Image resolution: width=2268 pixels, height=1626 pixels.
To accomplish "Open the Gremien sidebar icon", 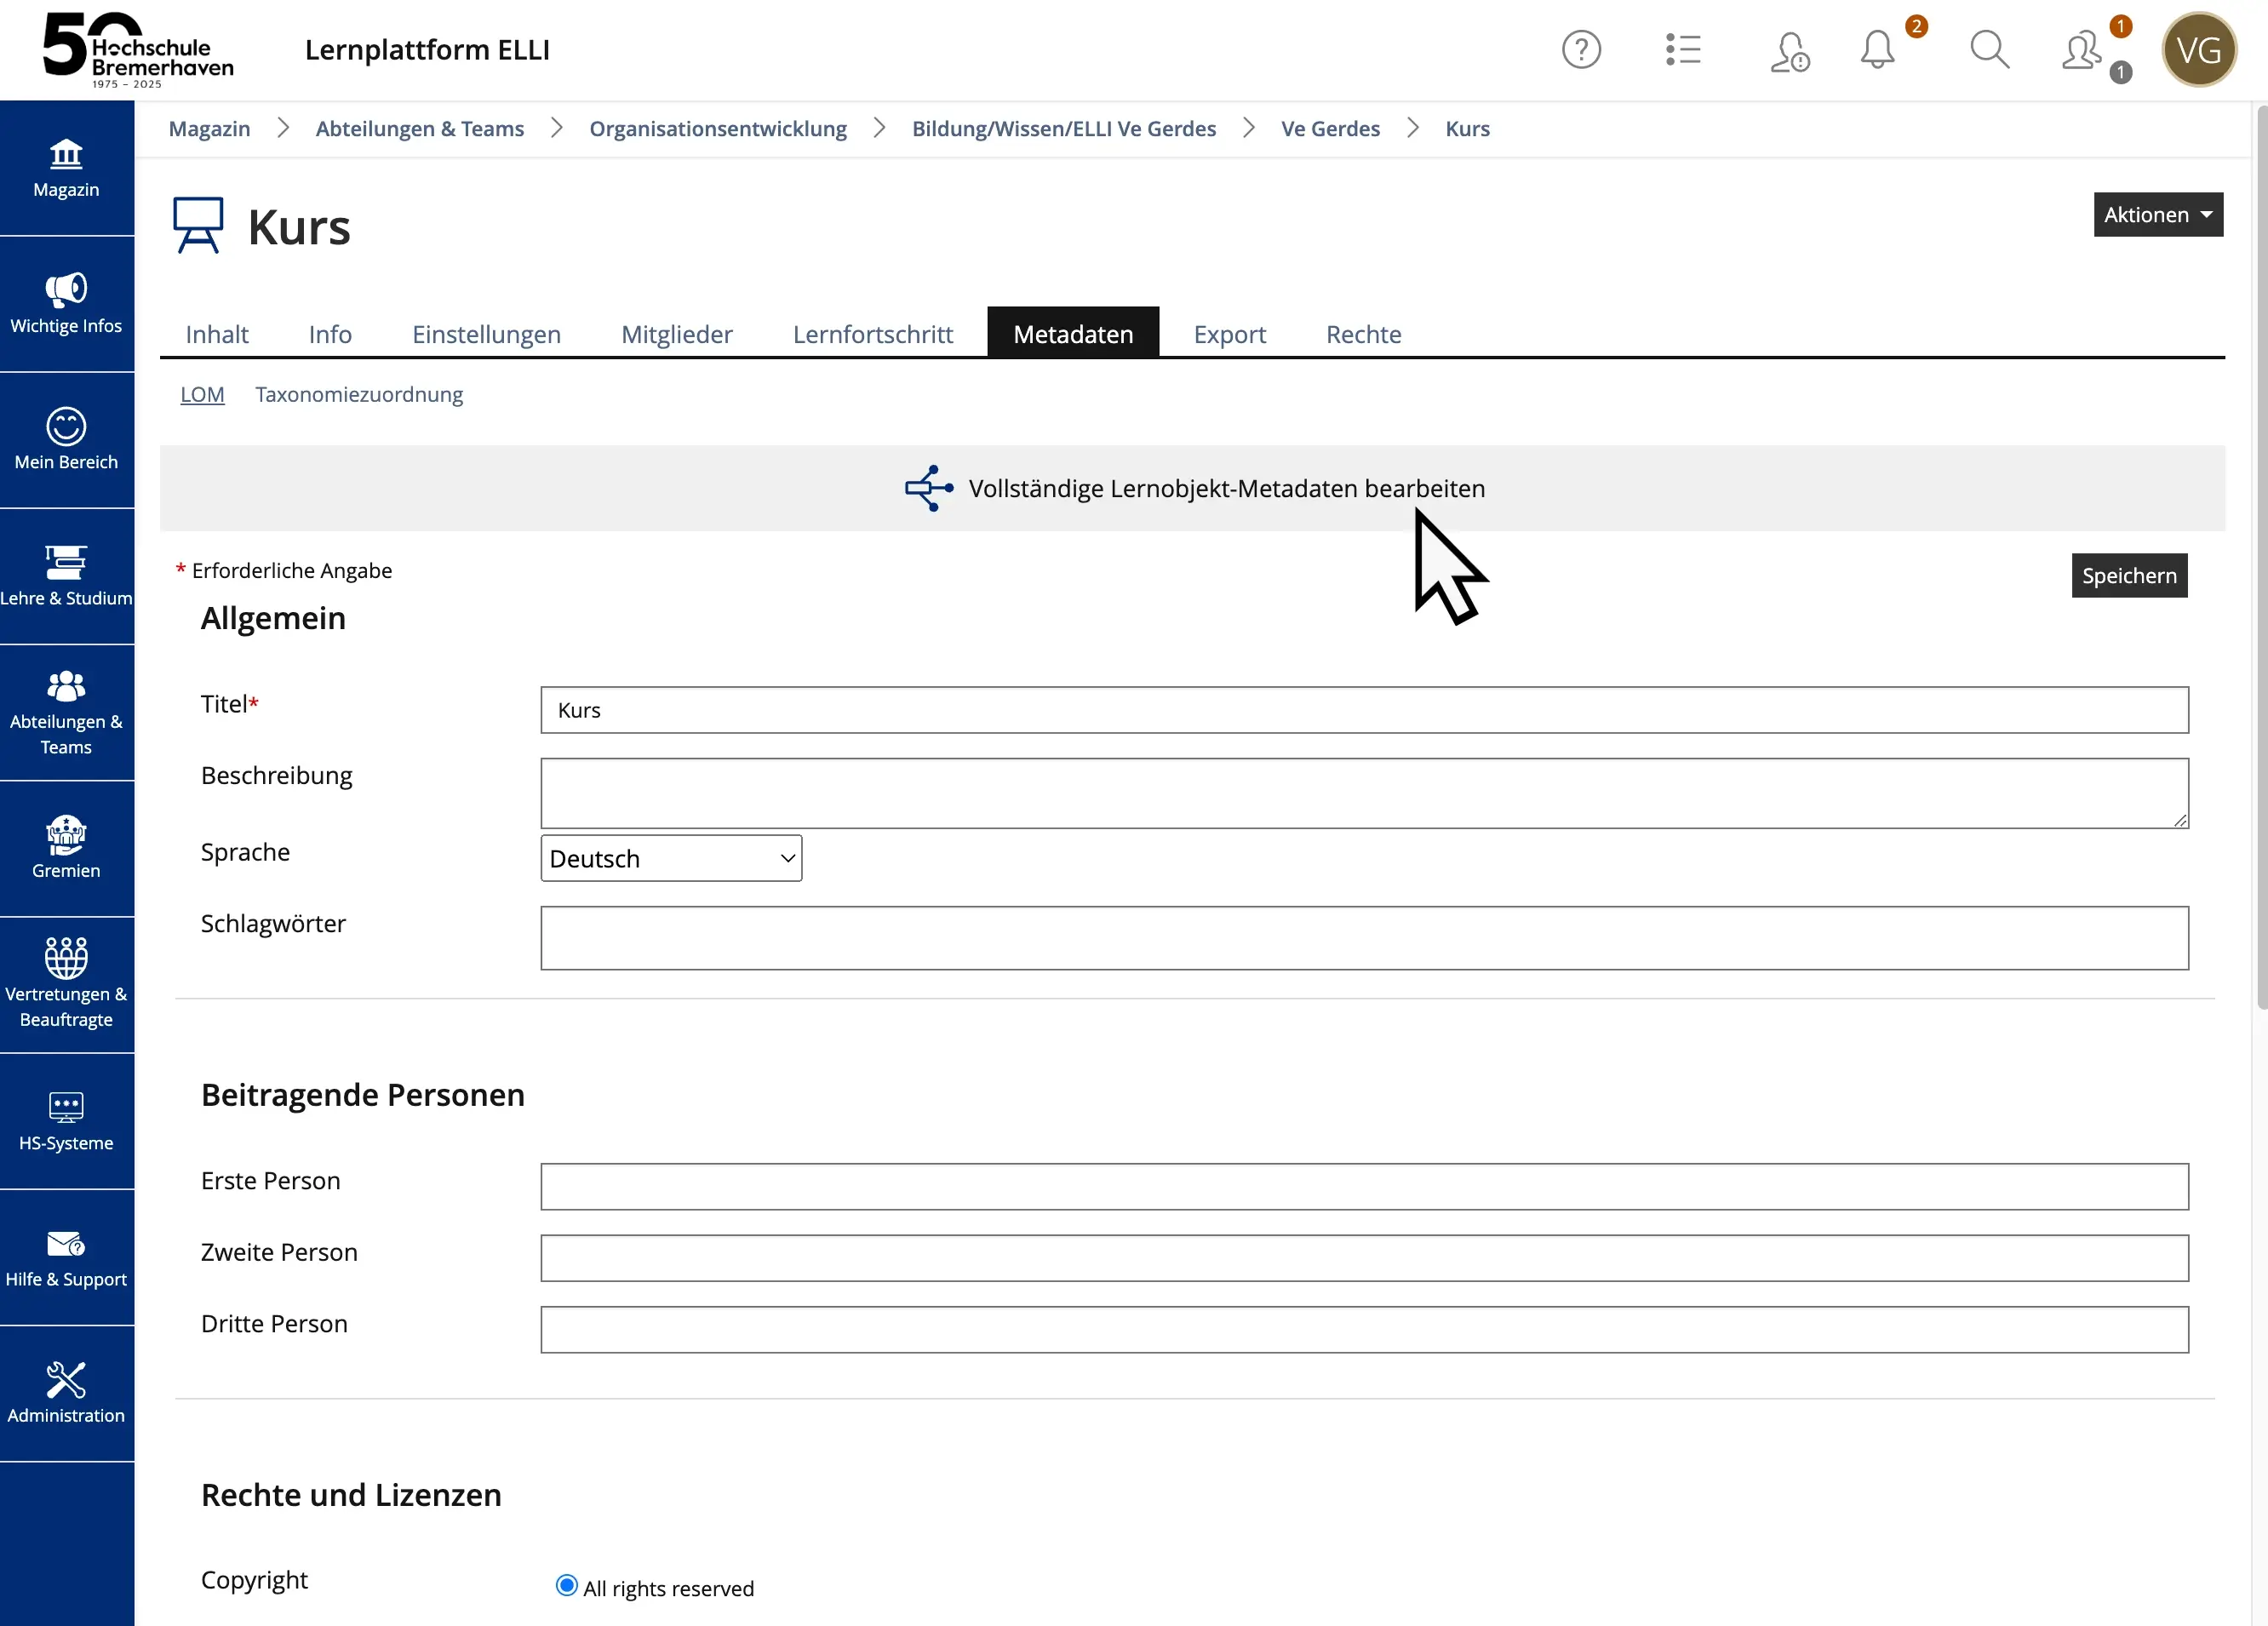I will 66,848.
